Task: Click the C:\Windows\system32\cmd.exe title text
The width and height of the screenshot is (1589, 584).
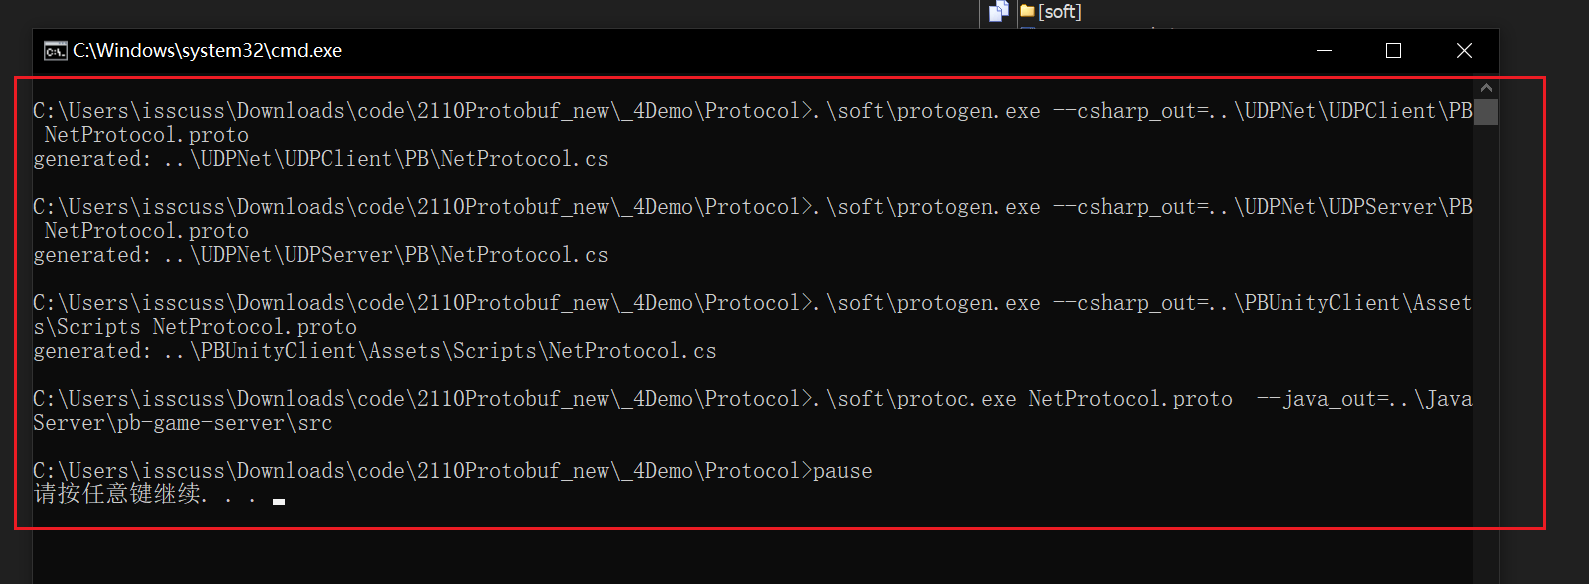Action: click(207, 51)
